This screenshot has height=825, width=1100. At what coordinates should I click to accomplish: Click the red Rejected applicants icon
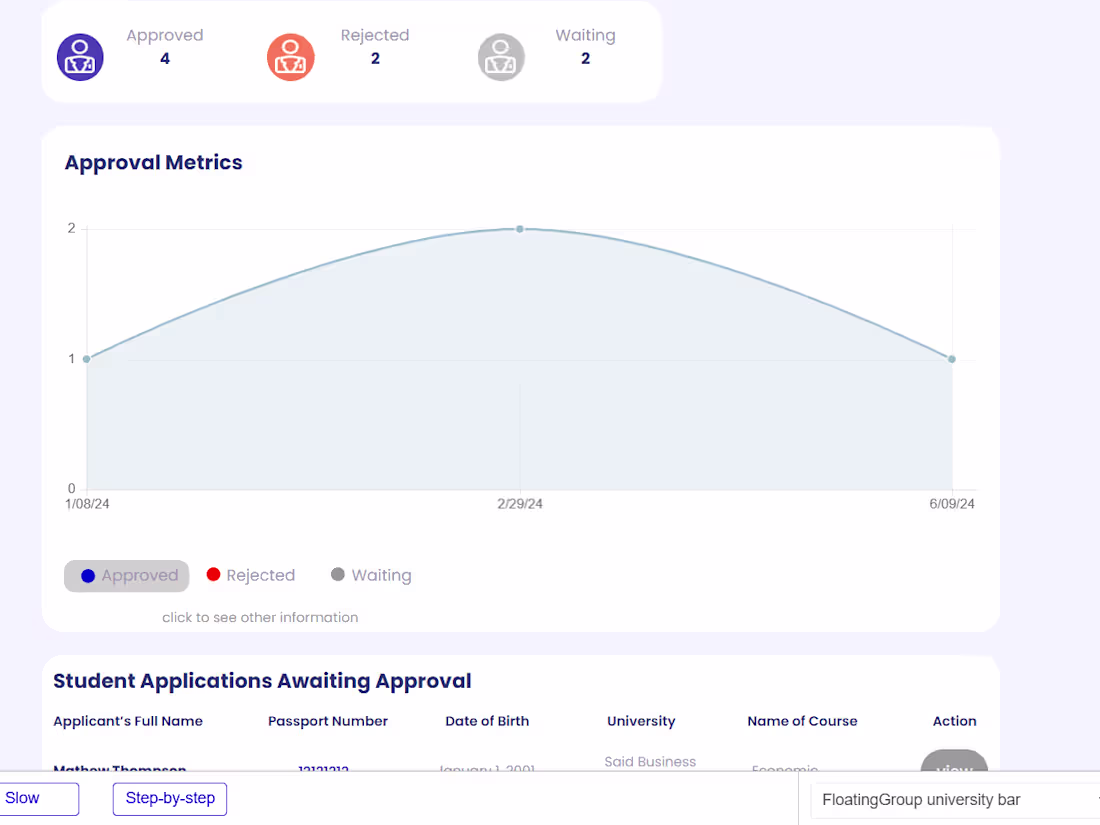click(x=291, y=57)
